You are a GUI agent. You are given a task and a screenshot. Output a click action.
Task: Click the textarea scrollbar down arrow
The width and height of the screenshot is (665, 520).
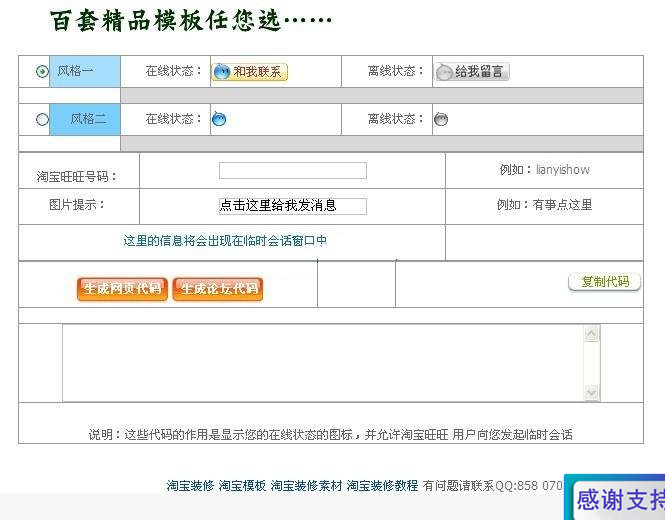tap(591, 392)
